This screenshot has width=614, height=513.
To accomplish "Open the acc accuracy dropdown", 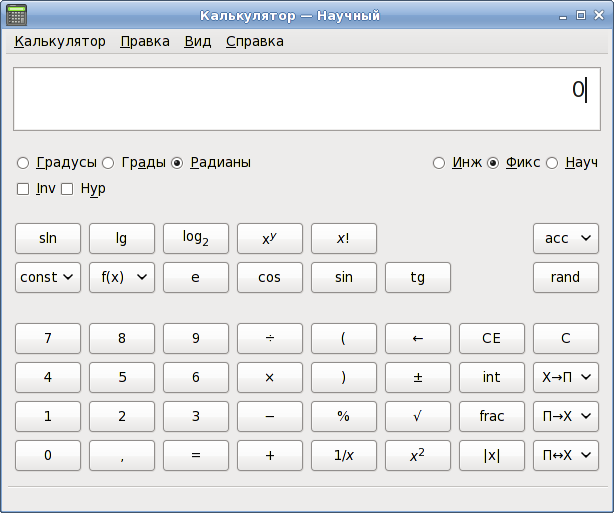I will click(x=566, y=238).
